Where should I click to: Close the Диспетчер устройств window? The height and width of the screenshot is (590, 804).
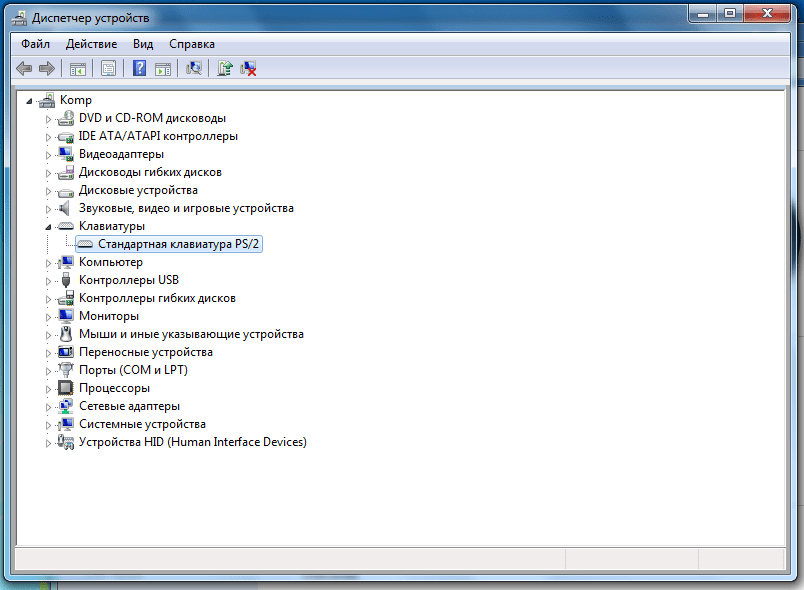pyautogui.click(x=767, y=13)
